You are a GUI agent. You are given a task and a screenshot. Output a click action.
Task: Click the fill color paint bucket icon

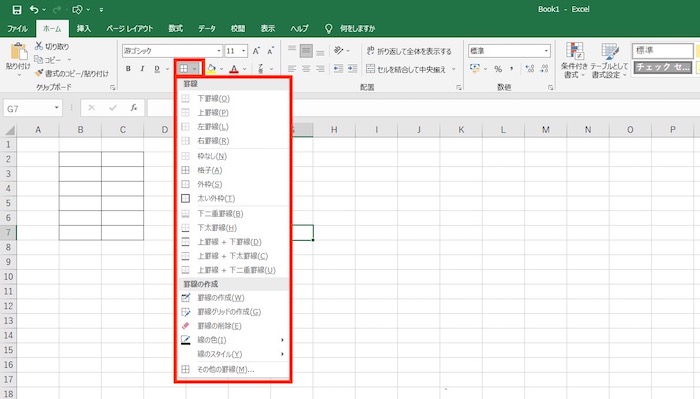point(211,69)
